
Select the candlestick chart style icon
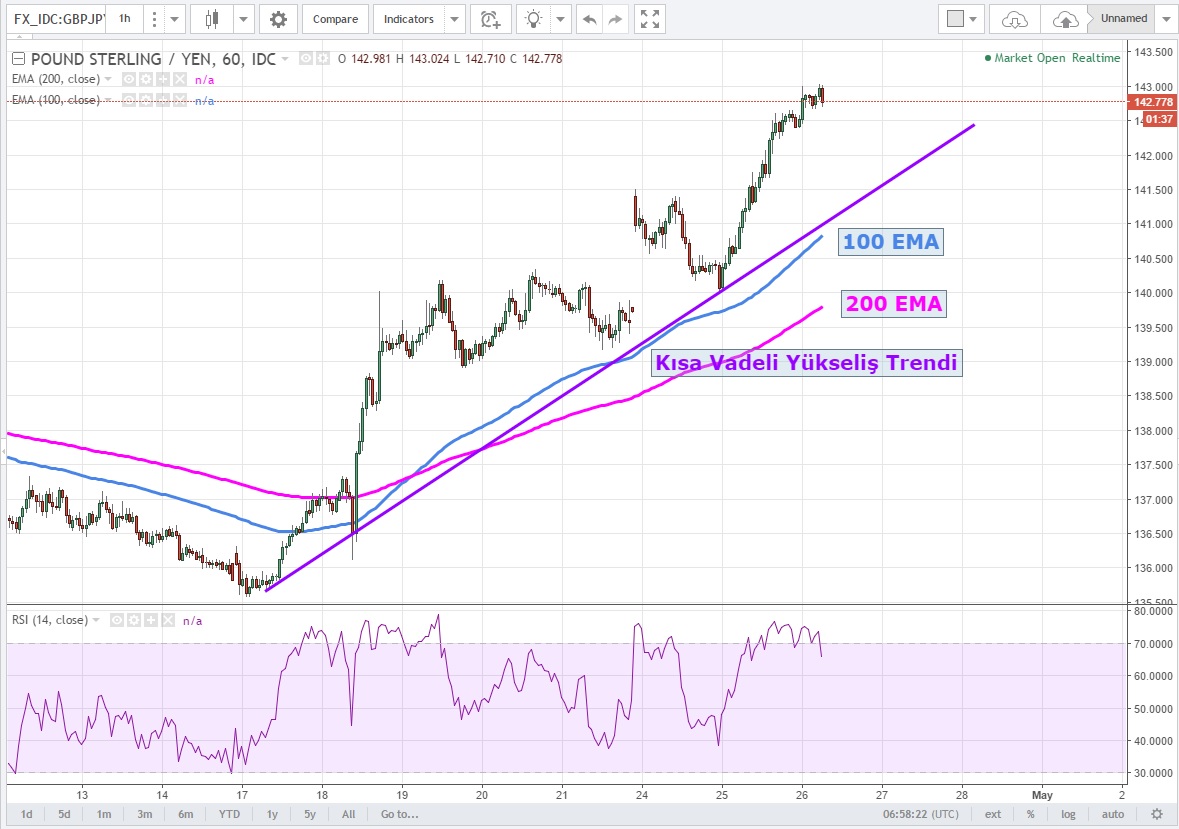(211, 19)
